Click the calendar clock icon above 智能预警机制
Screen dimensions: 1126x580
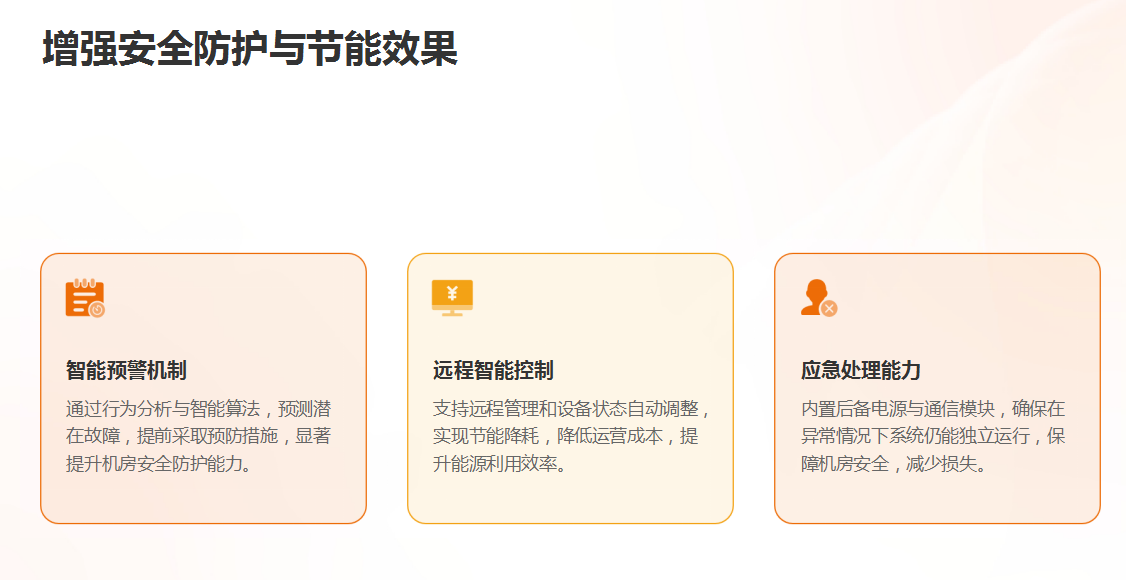(x=85, y=298)
